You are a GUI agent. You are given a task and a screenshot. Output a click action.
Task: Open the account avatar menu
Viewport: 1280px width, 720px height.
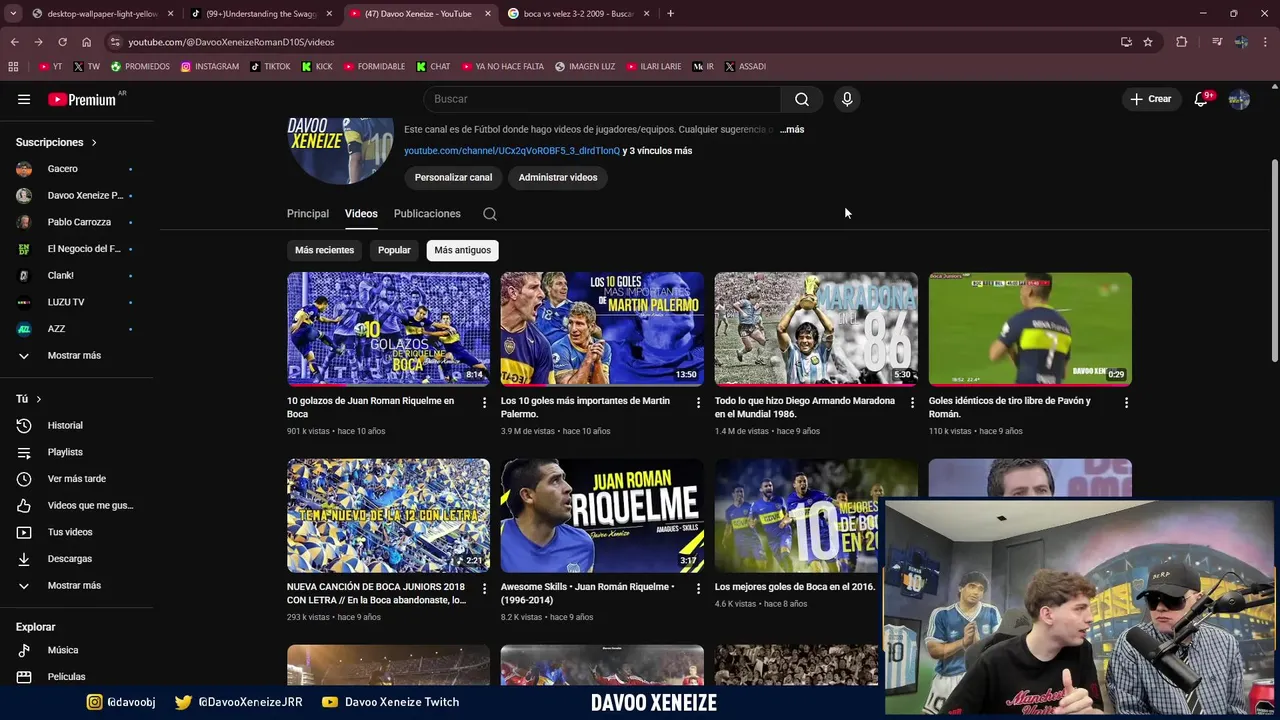(x=1239, y=99)
